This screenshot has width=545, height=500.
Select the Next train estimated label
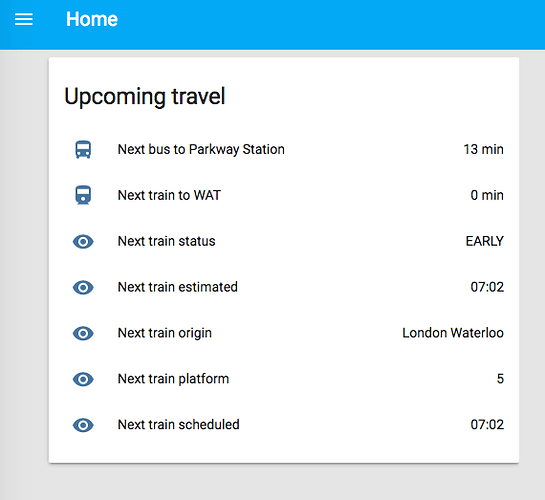tap(178, 287)
